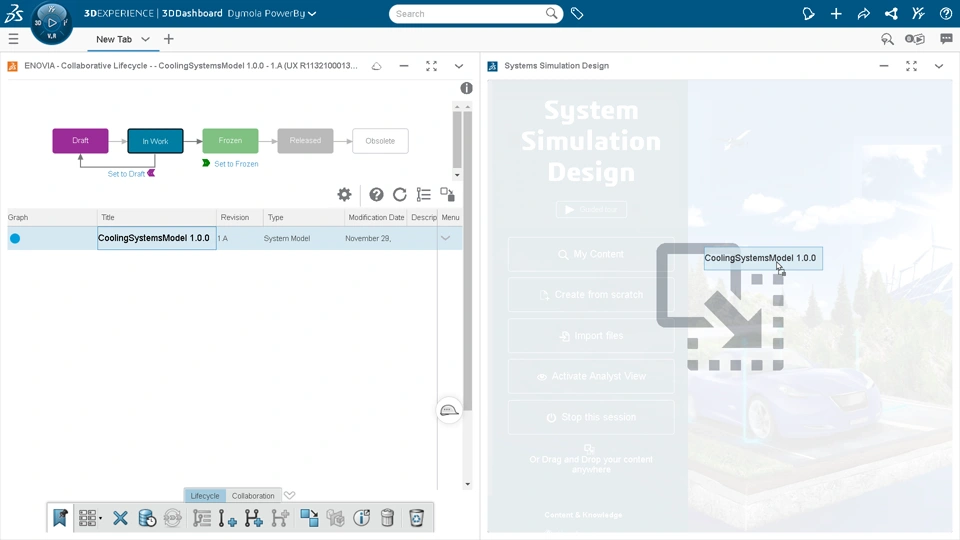Open the grid view dropdown in the action bar
Viewport: 960px width, 540px height.
(x=90, y=518)
